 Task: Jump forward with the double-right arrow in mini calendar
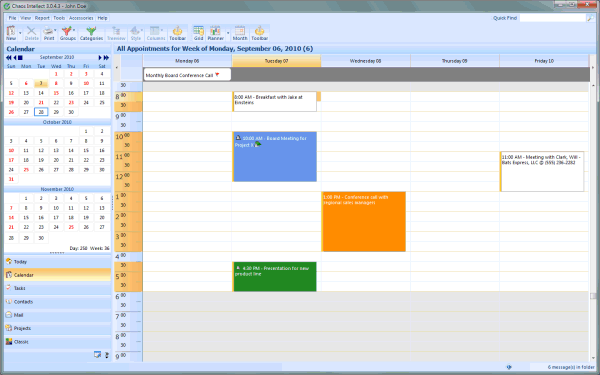[x=106, y=57]
